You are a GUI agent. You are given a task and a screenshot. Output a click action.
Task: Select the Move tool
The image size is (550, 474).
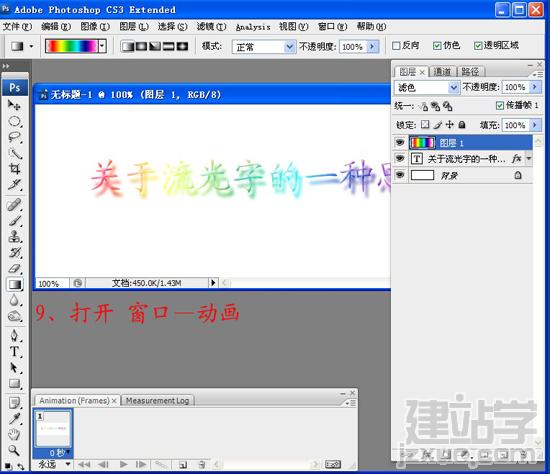pos(14,105)
